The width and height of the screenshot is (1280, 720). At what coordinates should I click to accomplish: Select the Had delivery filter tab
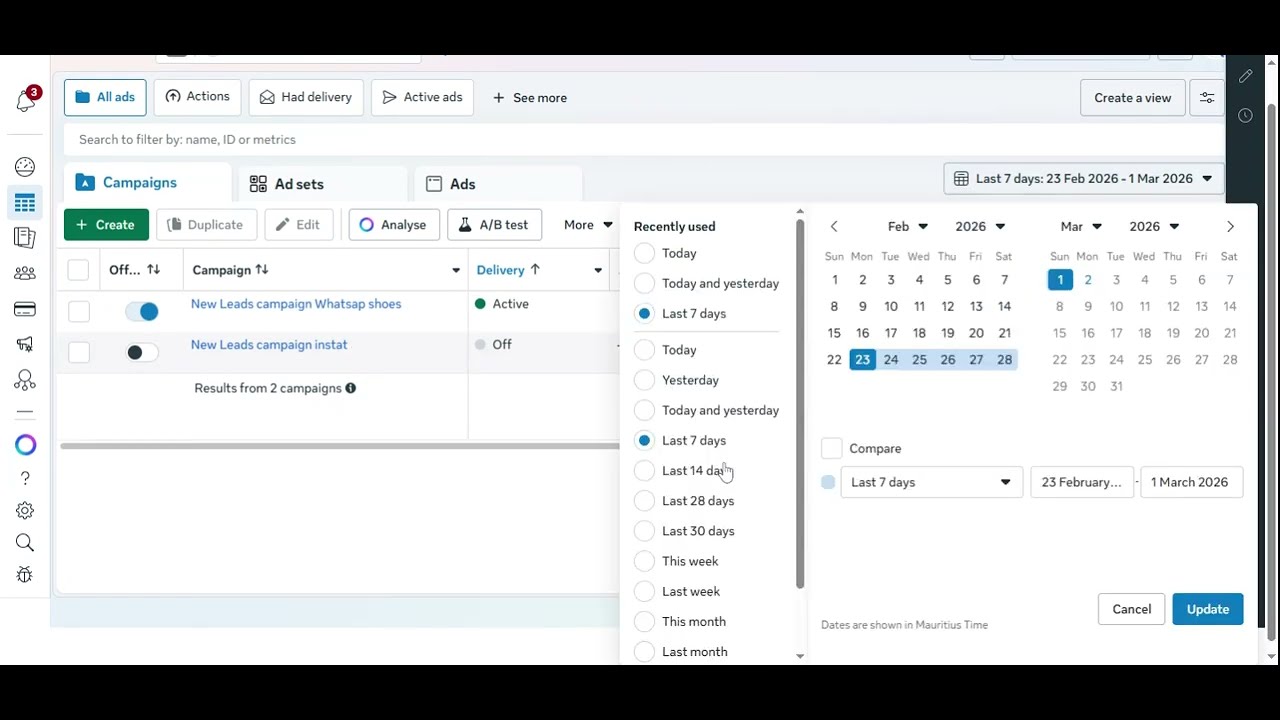click(306, 97)
